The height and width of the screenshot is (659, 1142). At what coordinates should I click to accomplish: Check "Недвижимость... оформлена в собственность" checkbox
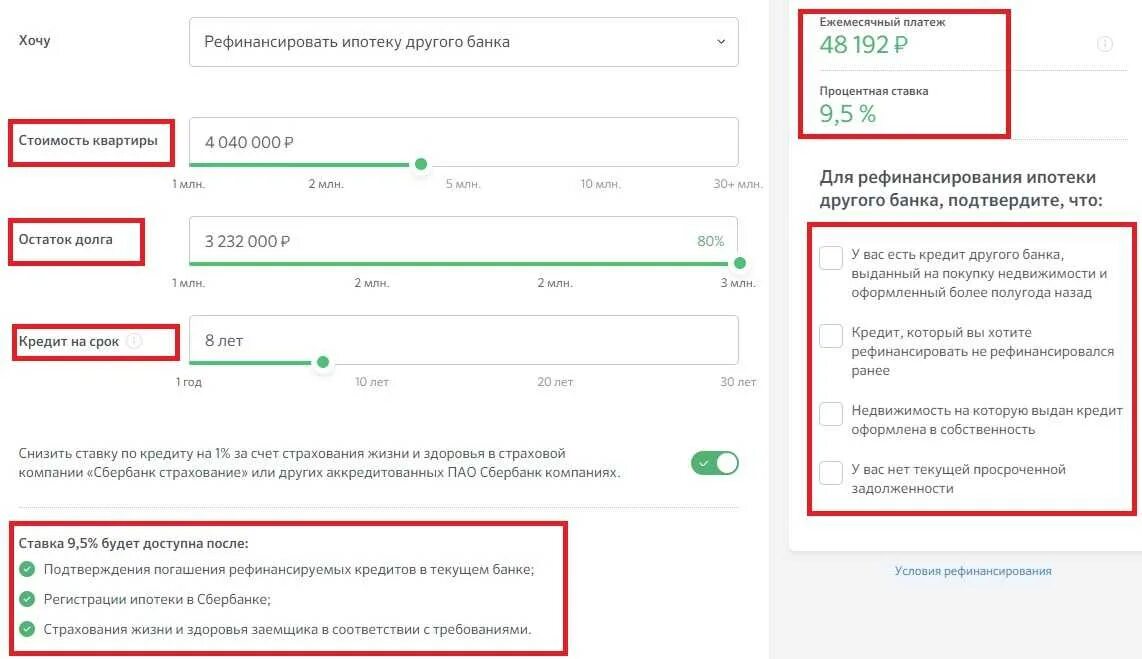(x=830, y=414)
